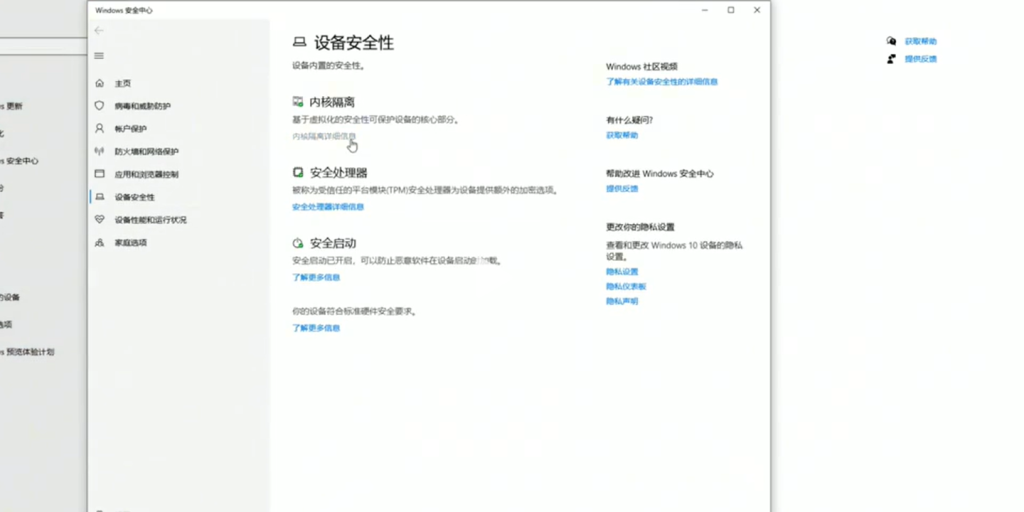This screenshot has width=1024, height=512.
Task: Click 了解更多信息 under hardware security requirements
Action: [316, 328]
